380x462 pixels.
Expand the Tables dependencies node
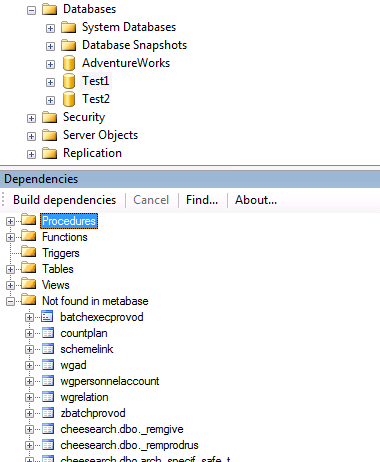(x=10, y=269)
